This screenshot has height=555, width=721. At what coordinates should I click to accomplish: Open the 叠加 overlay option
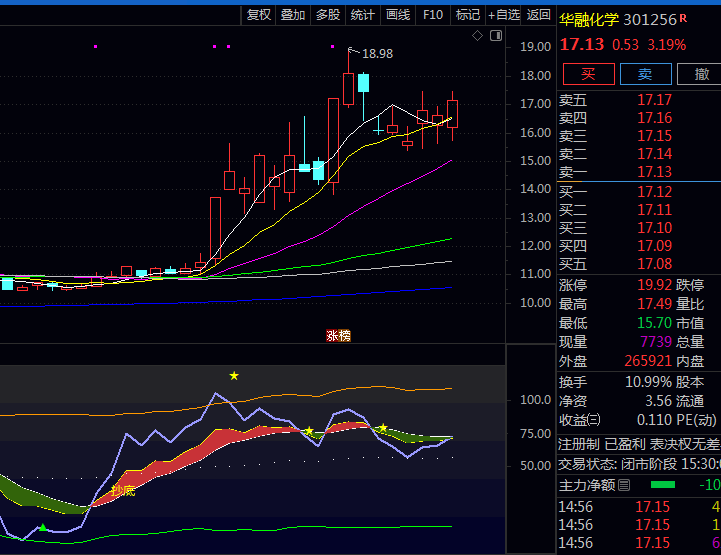(x=293, y=15)
